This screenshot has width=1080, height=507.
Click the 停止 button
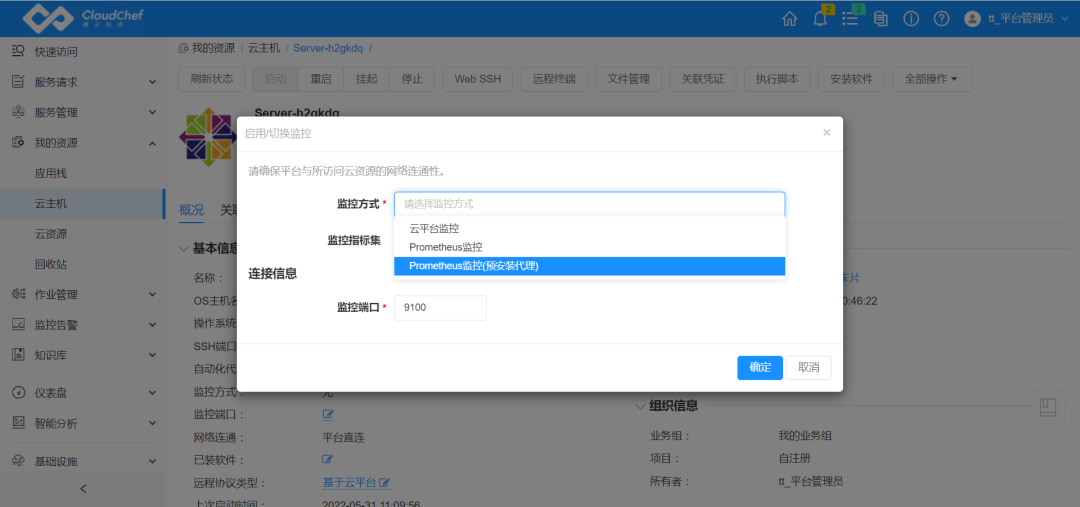point(412,79)
